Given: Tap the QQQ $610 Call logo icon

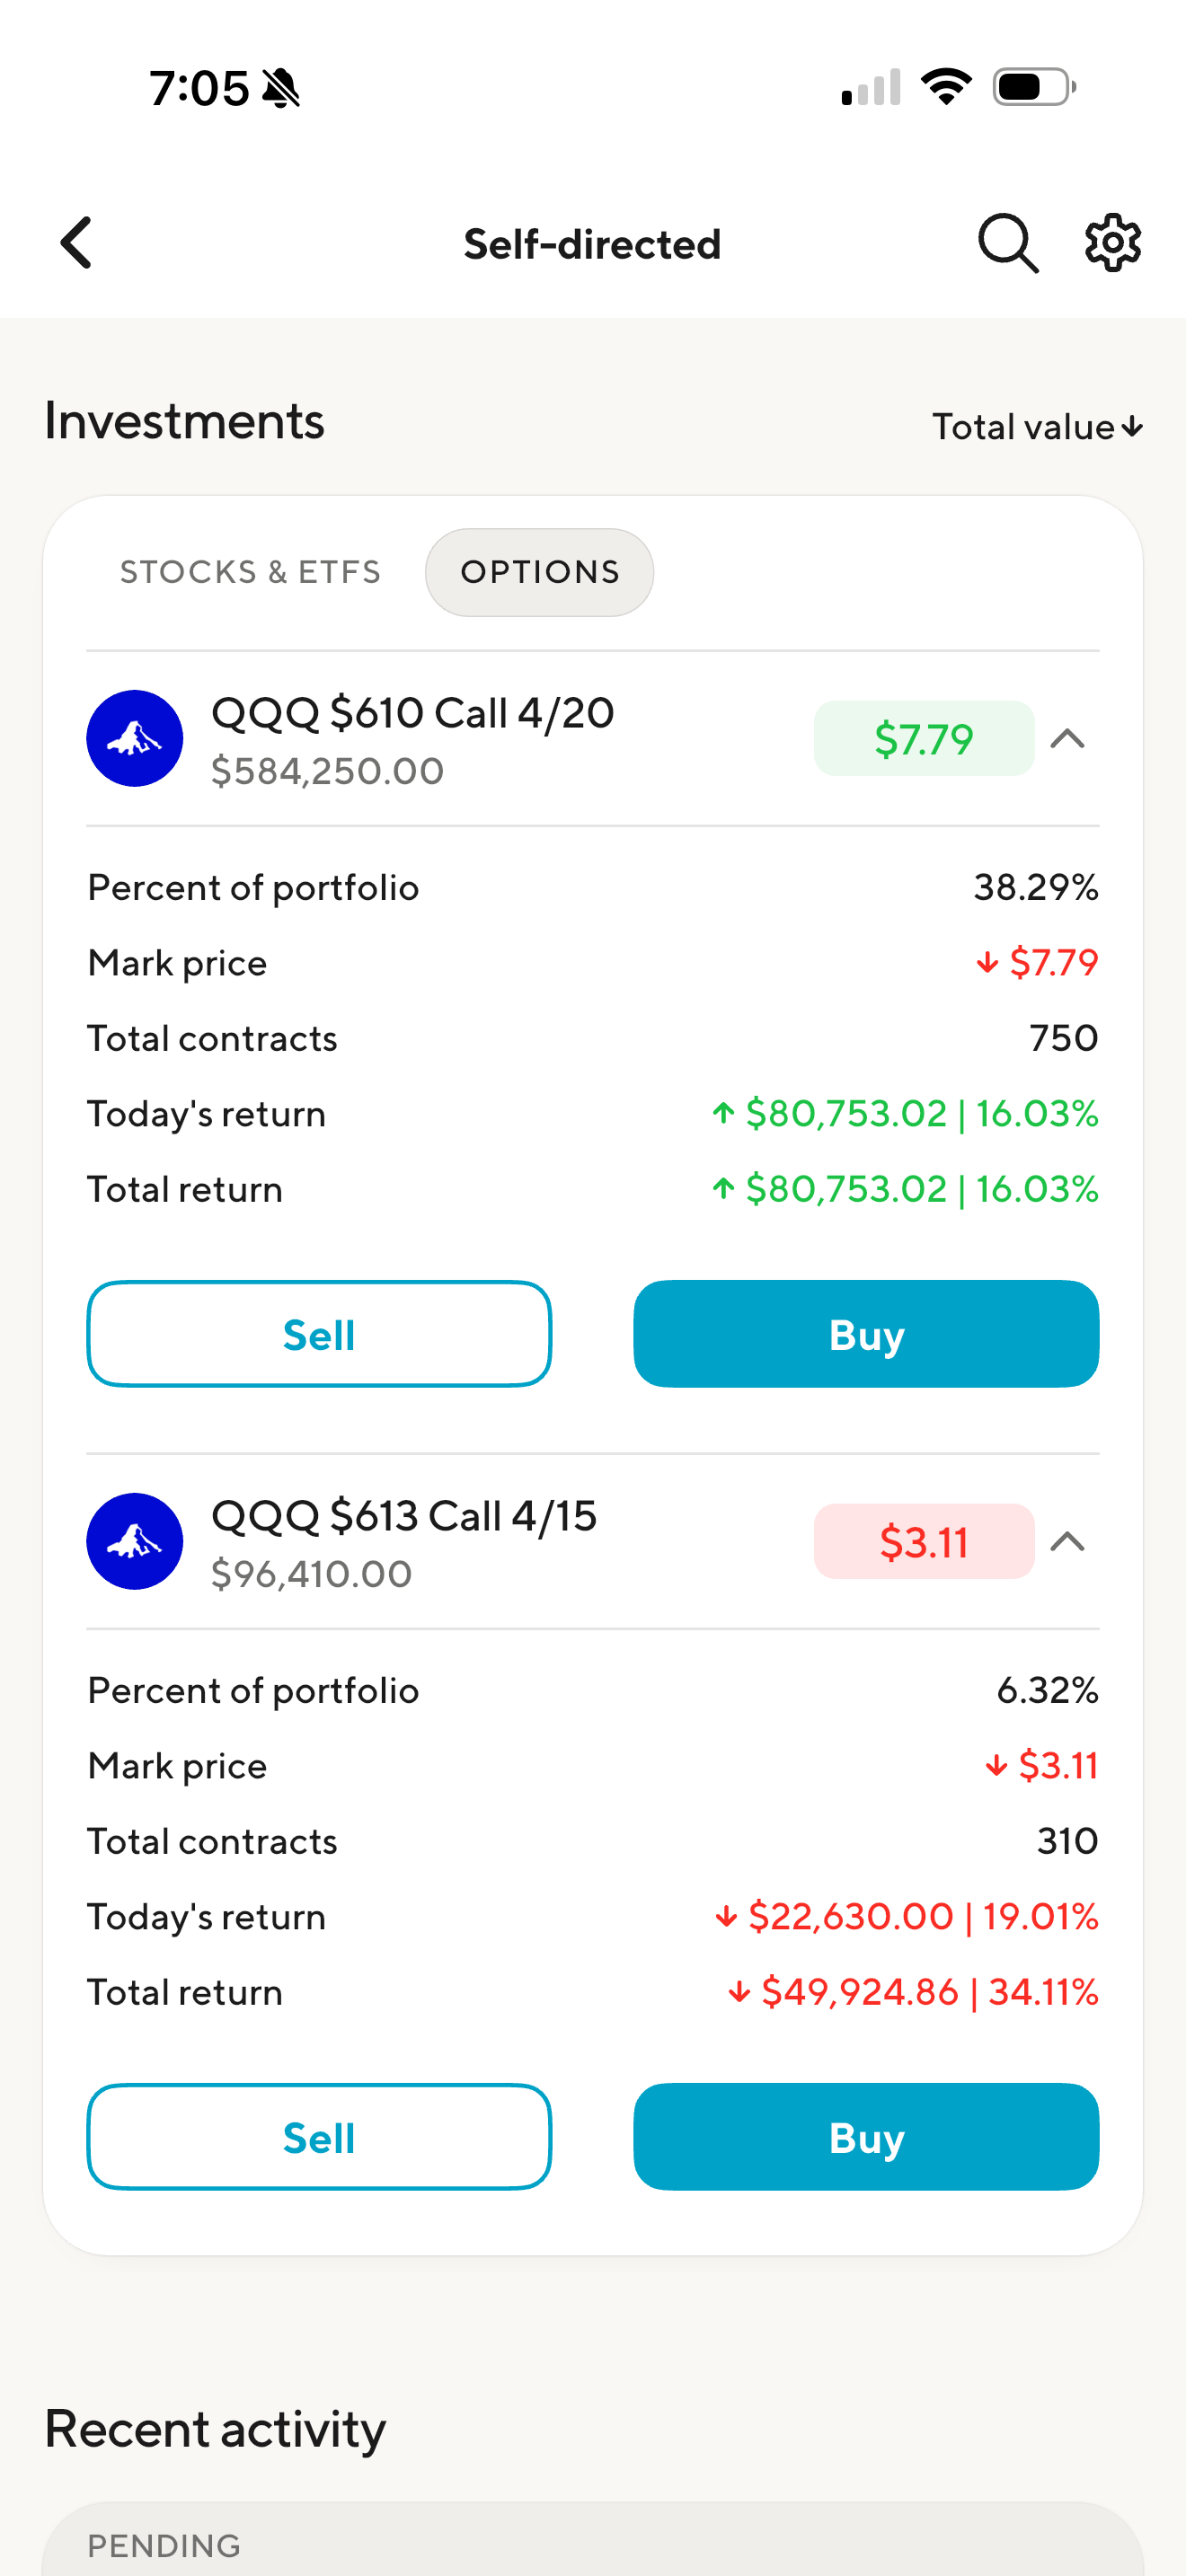Looking at the screenshot, I should 135,739.
